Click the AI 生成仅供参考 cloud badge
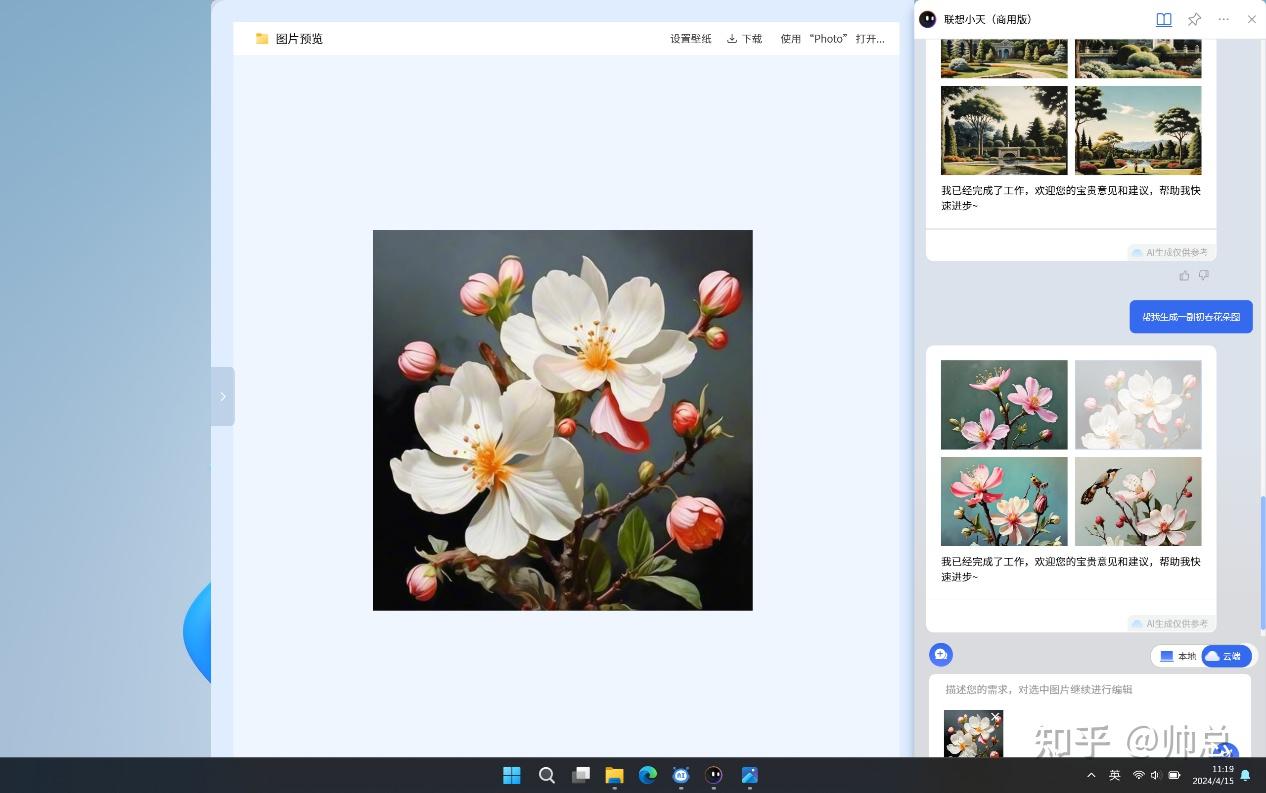1266x793 pixels. tap(1169, 623)
